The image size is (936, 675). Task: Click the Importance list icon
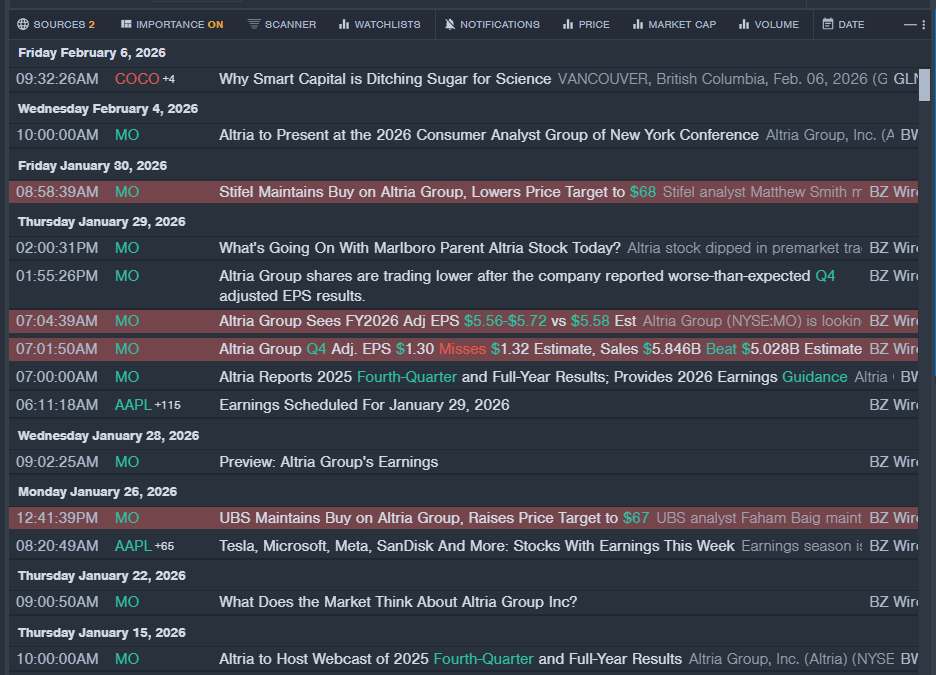click(x=126, y=24)
